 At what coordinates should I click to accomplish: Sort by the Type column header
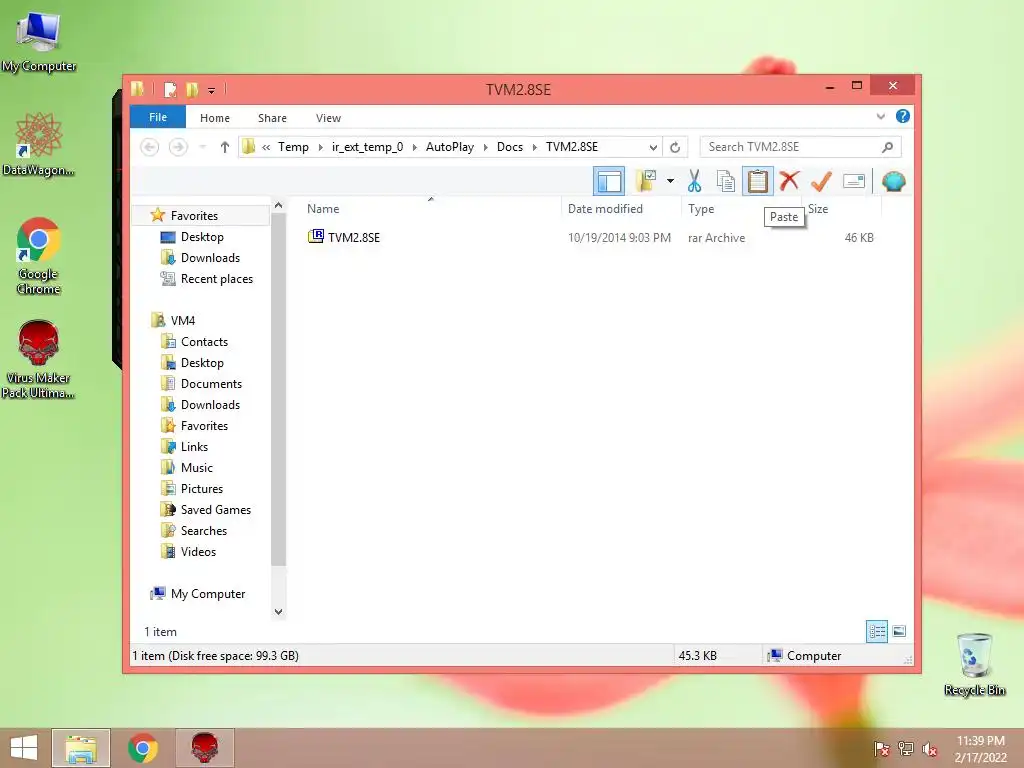pyautogui.click(x=701, y=209)
